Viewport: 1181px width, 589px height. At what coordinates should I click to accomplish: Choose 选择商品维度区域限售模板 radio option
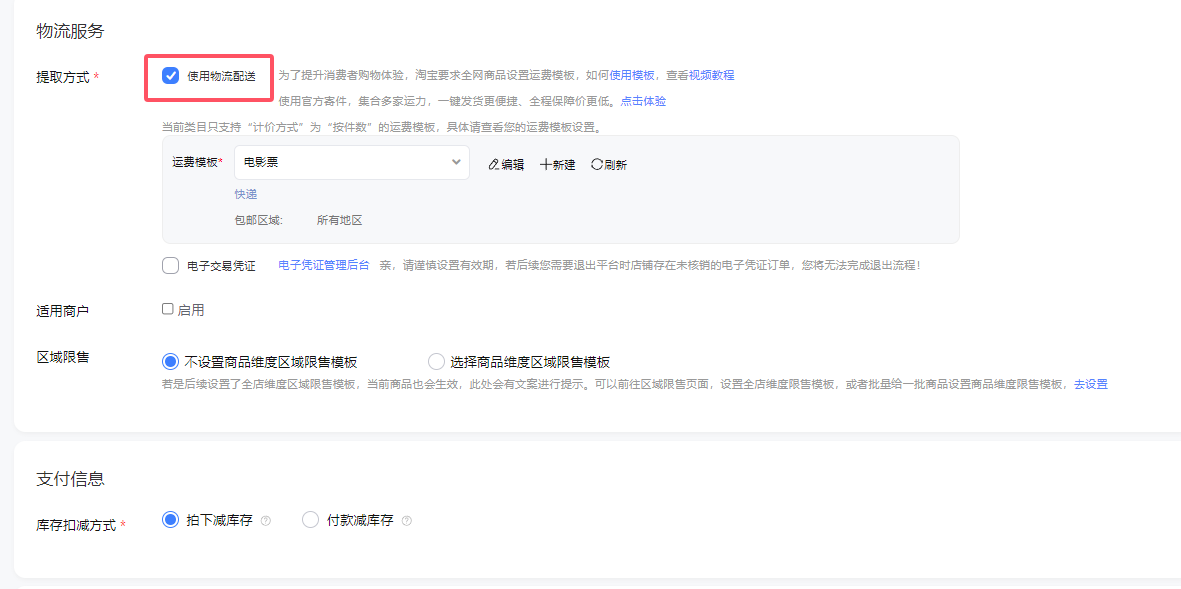point(436,361)
